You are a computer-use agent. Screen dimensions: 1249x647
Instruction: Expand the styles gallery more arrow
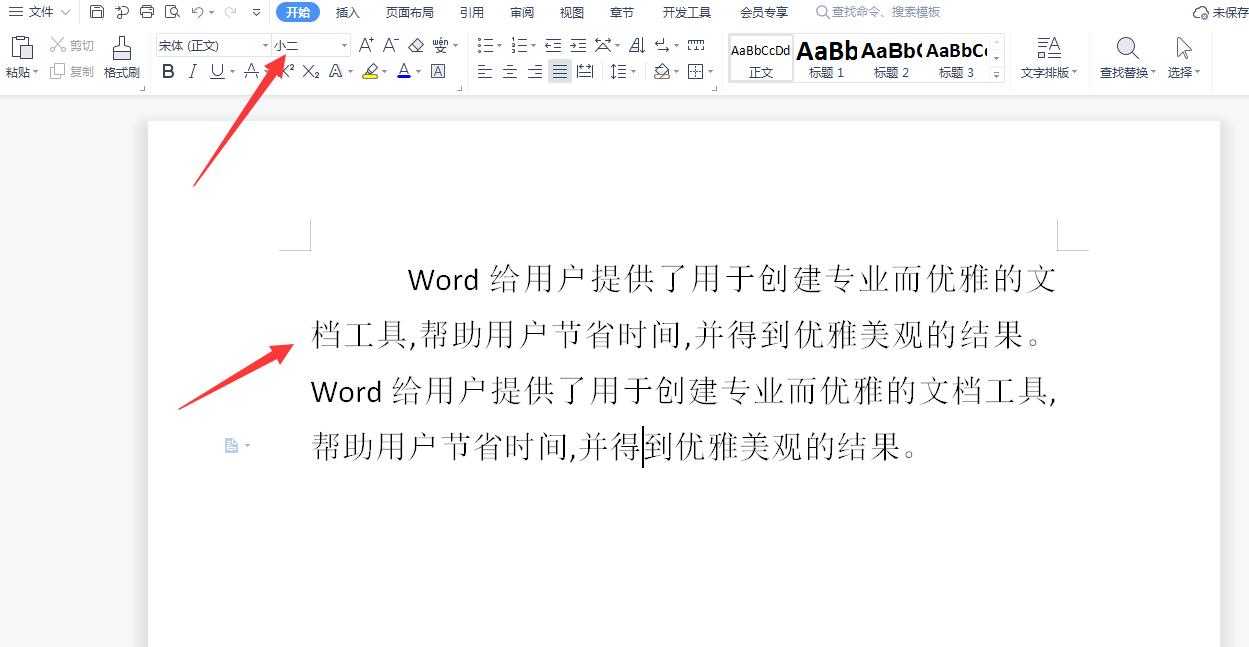[x=996, y=74]
